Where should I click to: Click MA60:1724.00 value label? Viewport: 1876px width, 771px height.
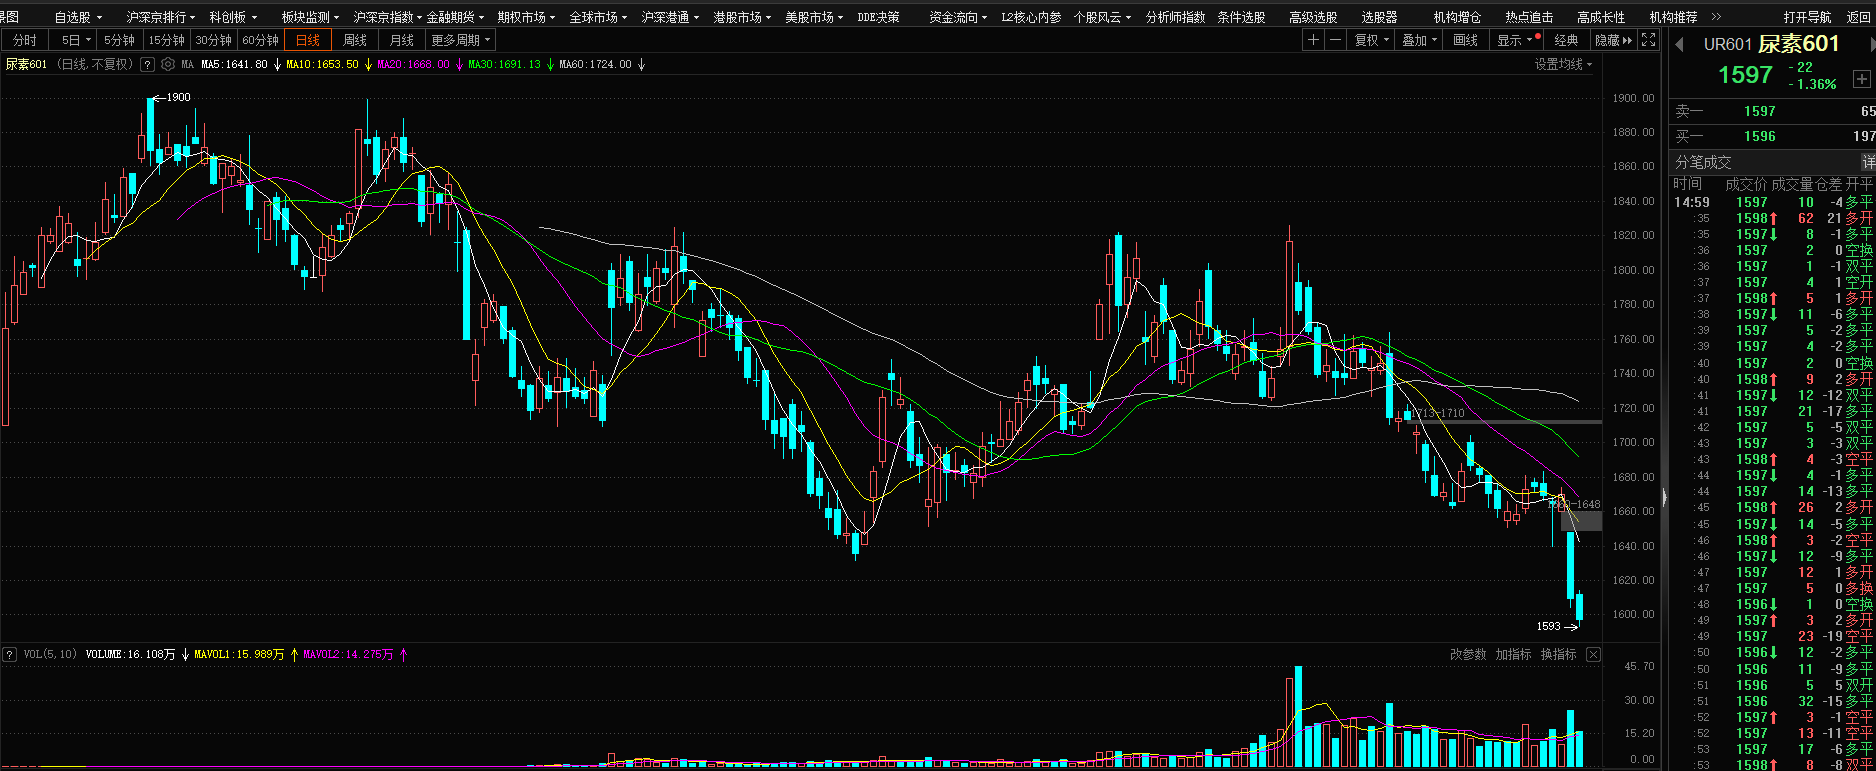click(x=595, y=64)
